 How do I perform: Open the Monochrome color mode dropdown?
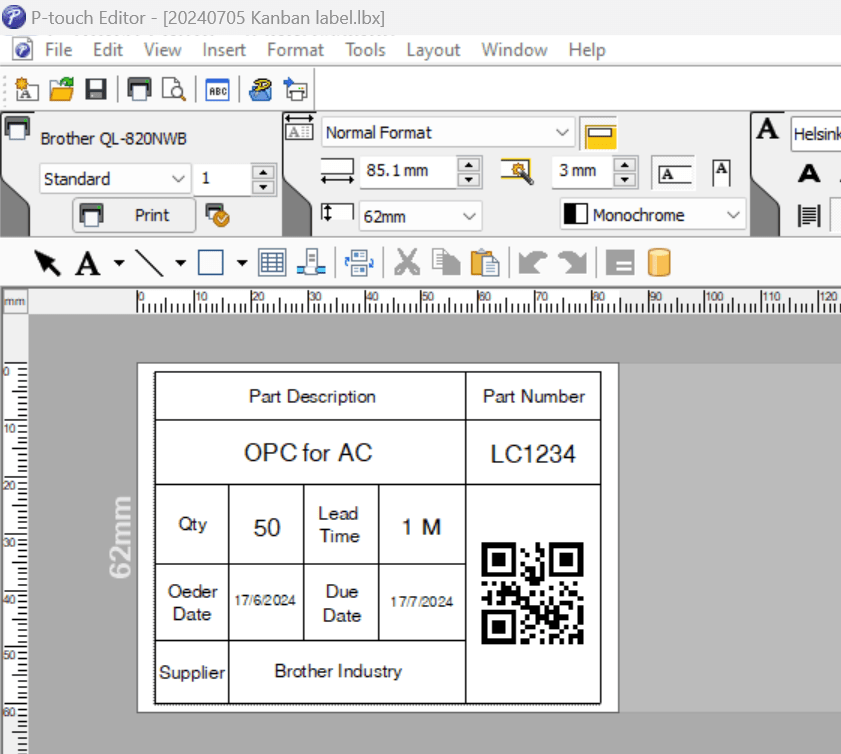[x=653, y=215]
